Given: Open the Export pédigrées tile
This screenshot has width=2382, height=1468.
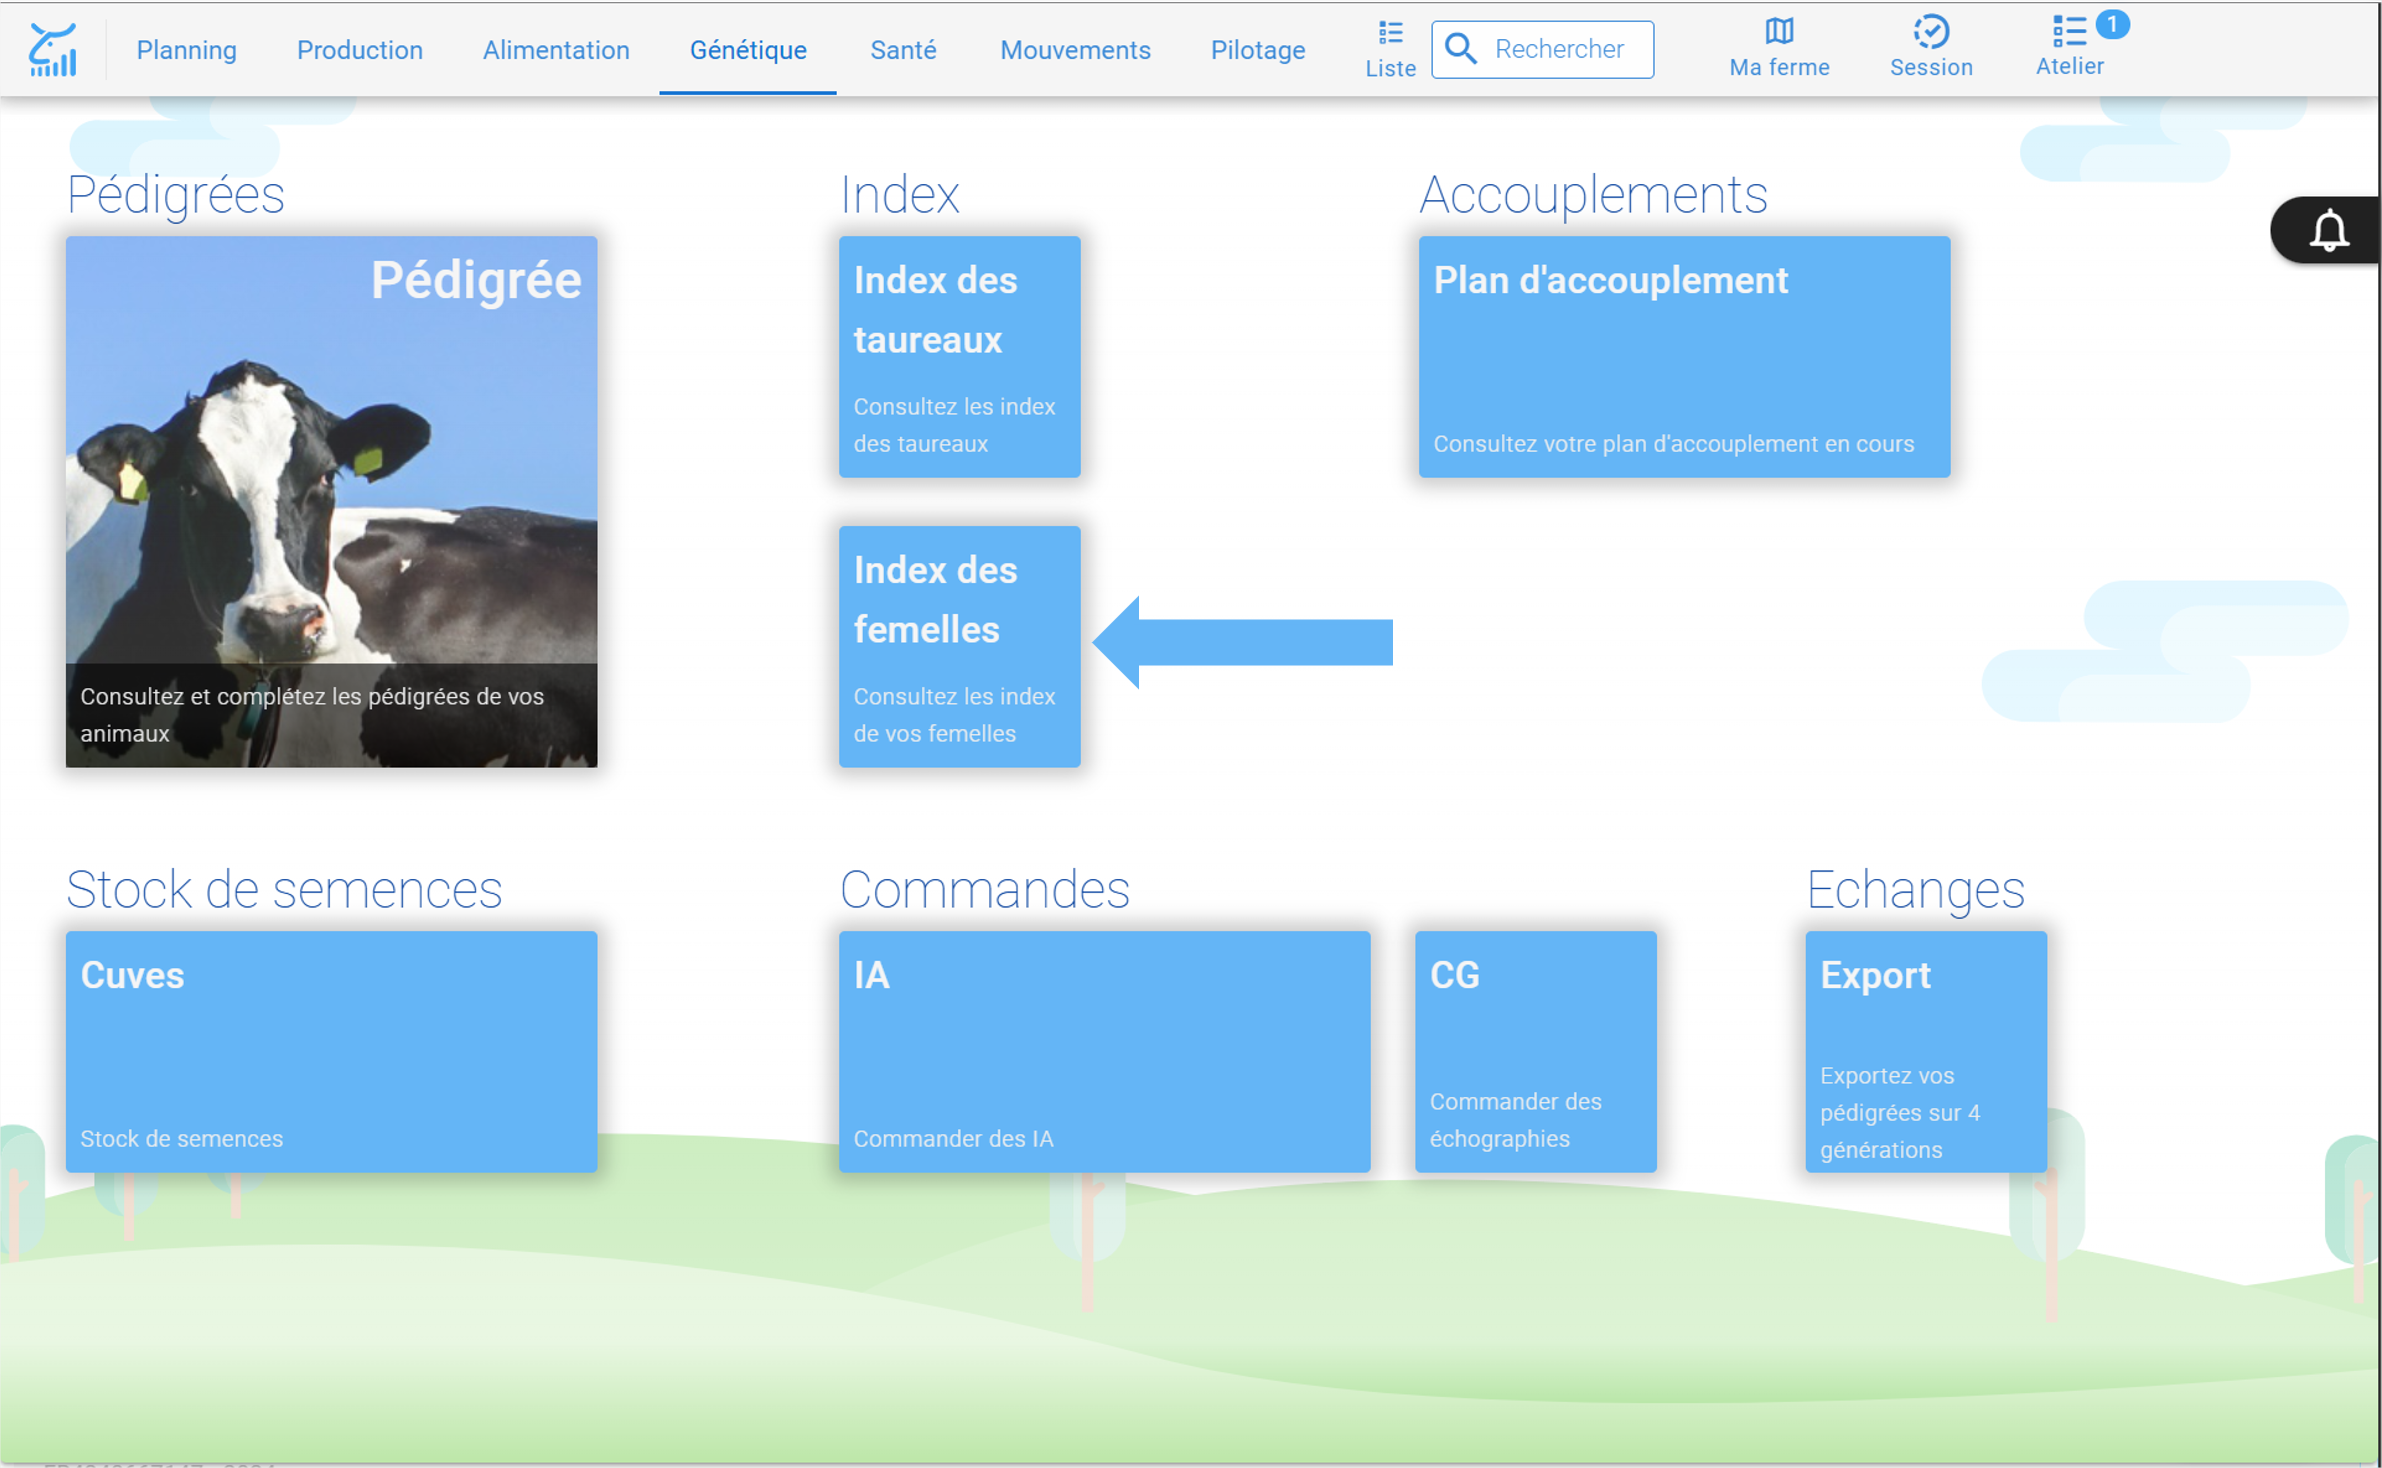Looking at the screenshot, I should 1925,1051.
